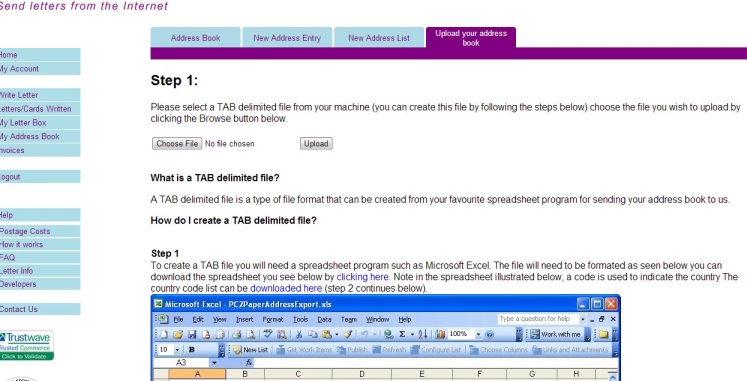Viewport: 747px width, 381px height.
Task: Open the Edit menu in Excel
Action: pos(198,319)
